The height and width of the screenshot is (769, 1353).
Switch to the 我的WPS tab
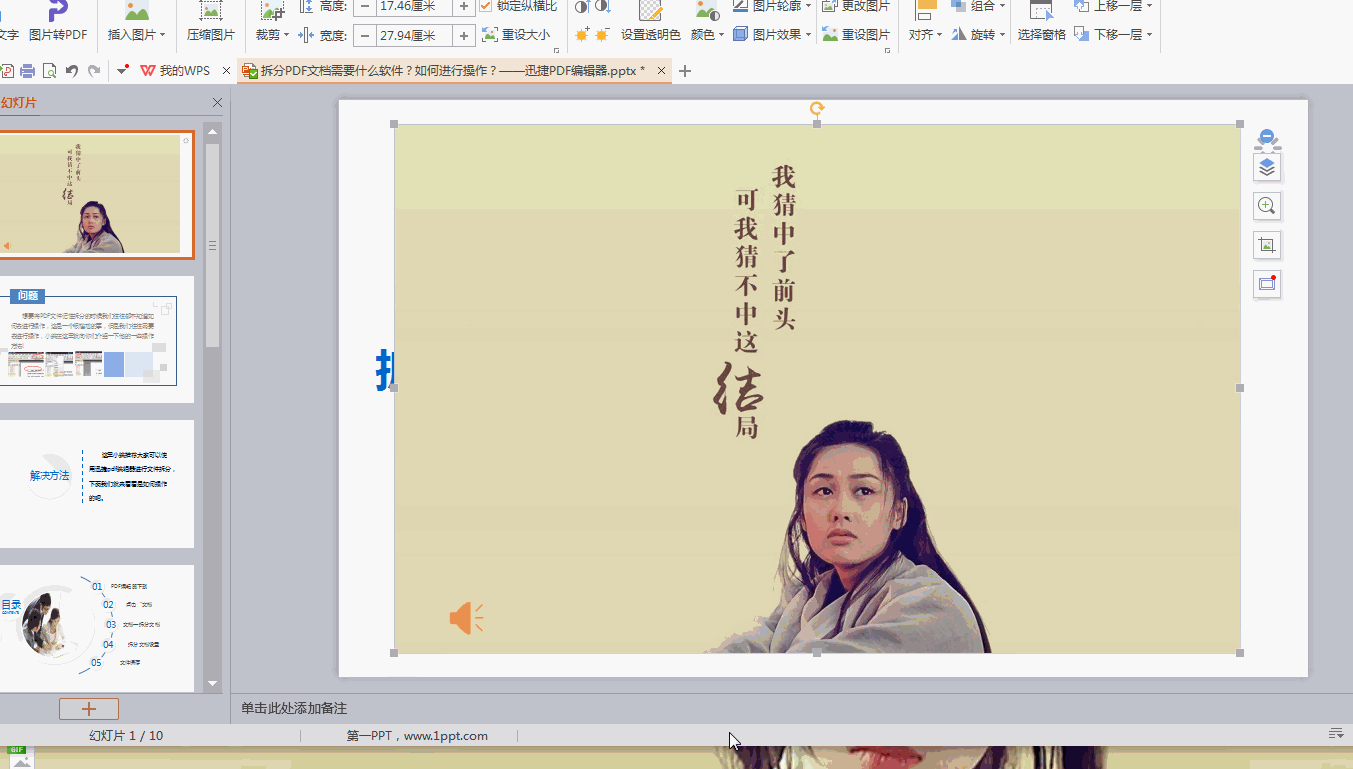(176, 71)
